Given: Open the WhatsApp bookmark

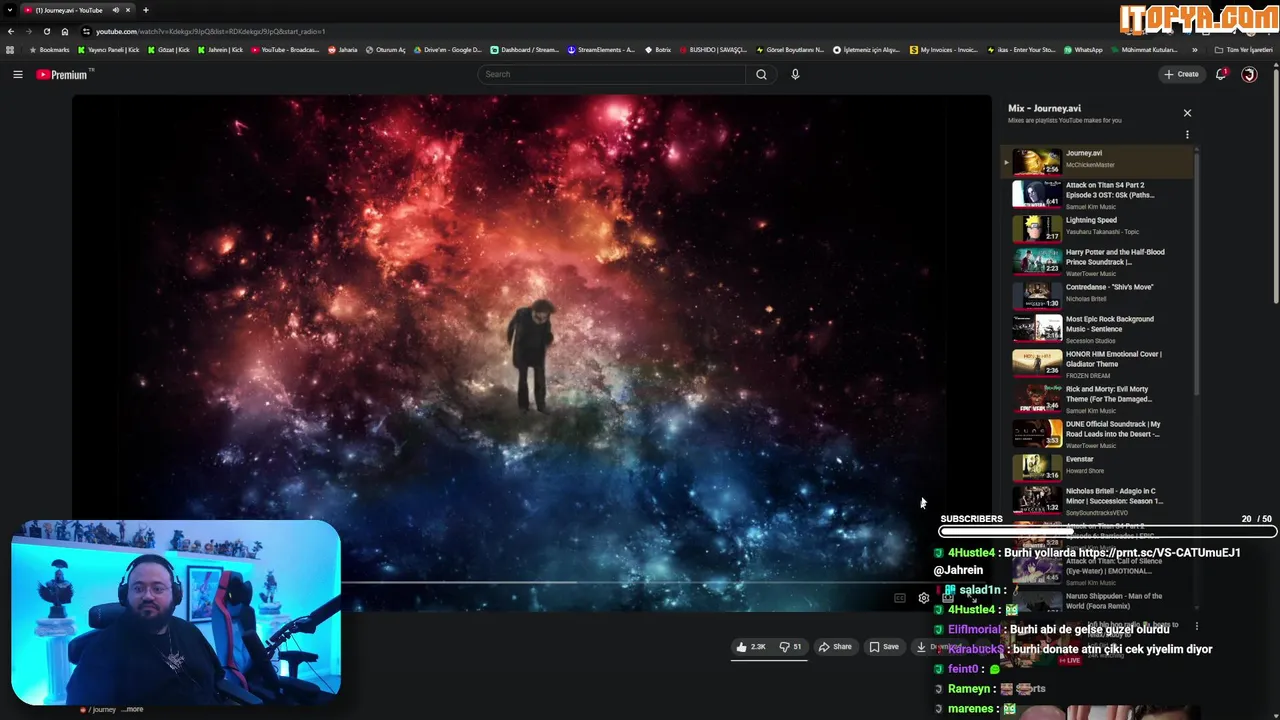Looking at the screenshot, I should 1083,50.
